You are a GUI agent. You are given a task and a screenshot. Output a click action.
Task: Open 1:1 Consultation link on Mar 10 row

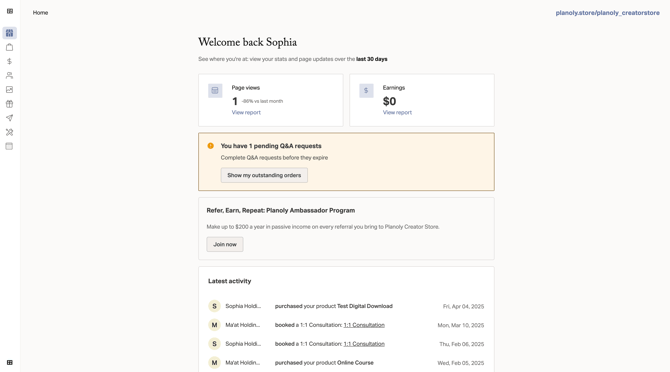point(364,325)
